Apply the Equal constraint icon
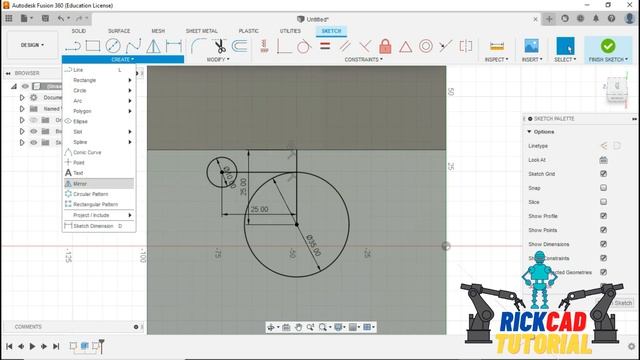 [x=325, y=46]
